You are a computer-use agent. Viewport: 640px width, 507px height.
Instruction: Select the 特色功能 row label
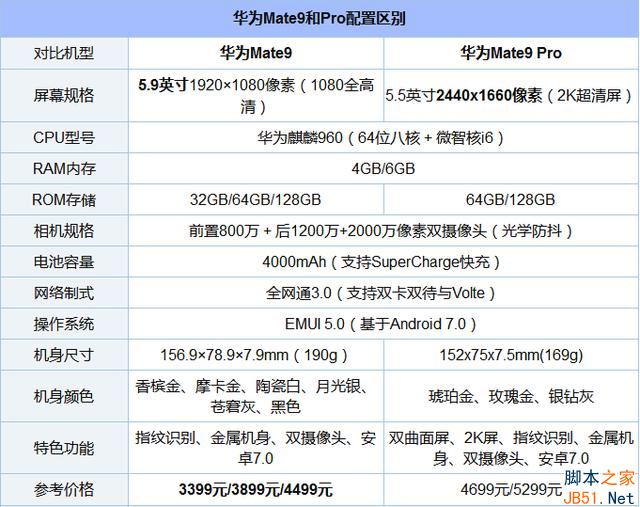point(64,448)
